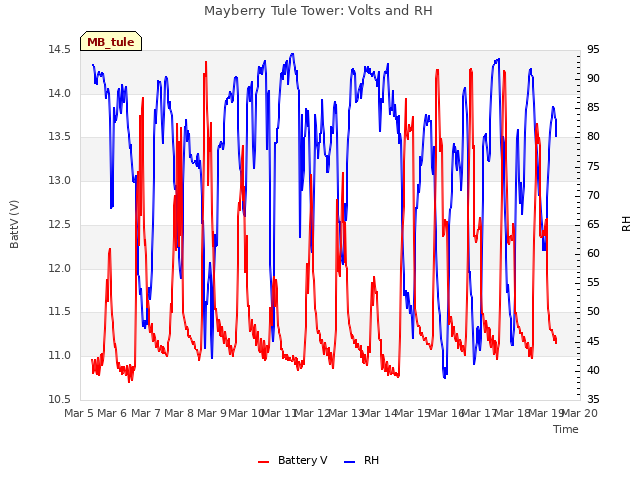Click the 70 right axis value
The height and width of the screenshot is (480, 640).
pyautogui.click(x=593, y=196)
